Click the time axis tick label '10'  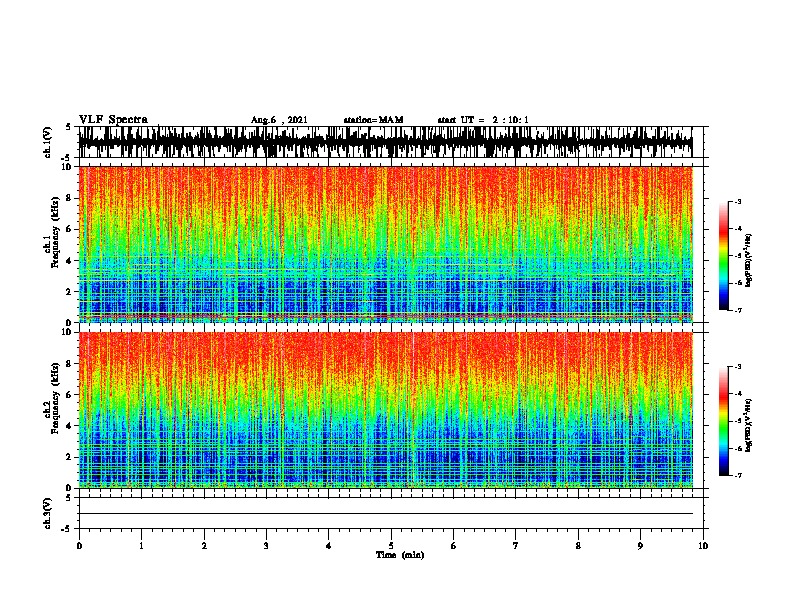pos(703,546)
